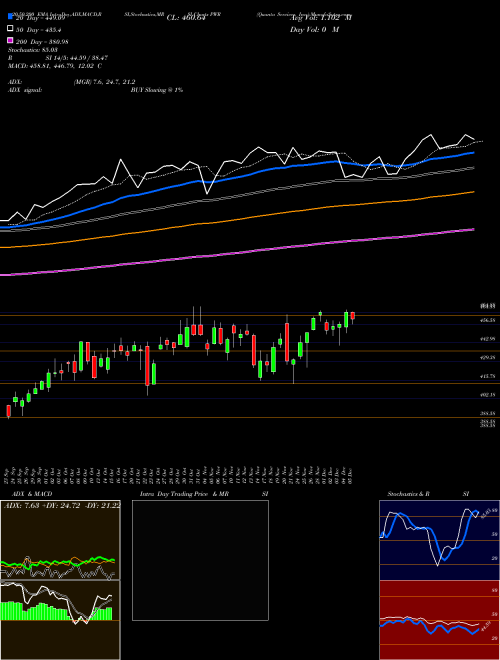Screen dimensions: 500x660
Task: Click the white 50 Day legend swatch
Action: [11, 29]
